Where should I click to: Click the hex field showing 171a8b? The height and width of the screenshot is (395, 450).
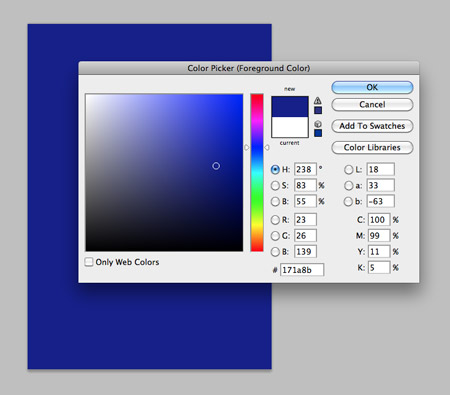[x=302, y=270]
